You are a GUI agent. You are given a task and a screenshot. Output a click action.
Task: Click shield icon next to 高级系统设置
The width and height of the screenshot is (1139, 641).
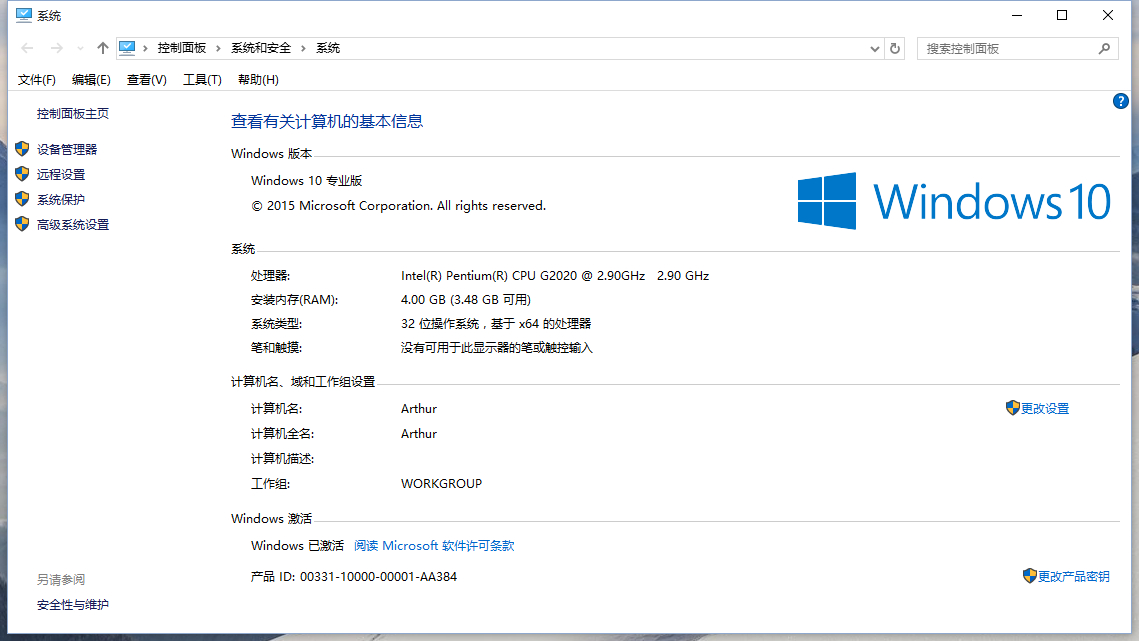(22, 224)
